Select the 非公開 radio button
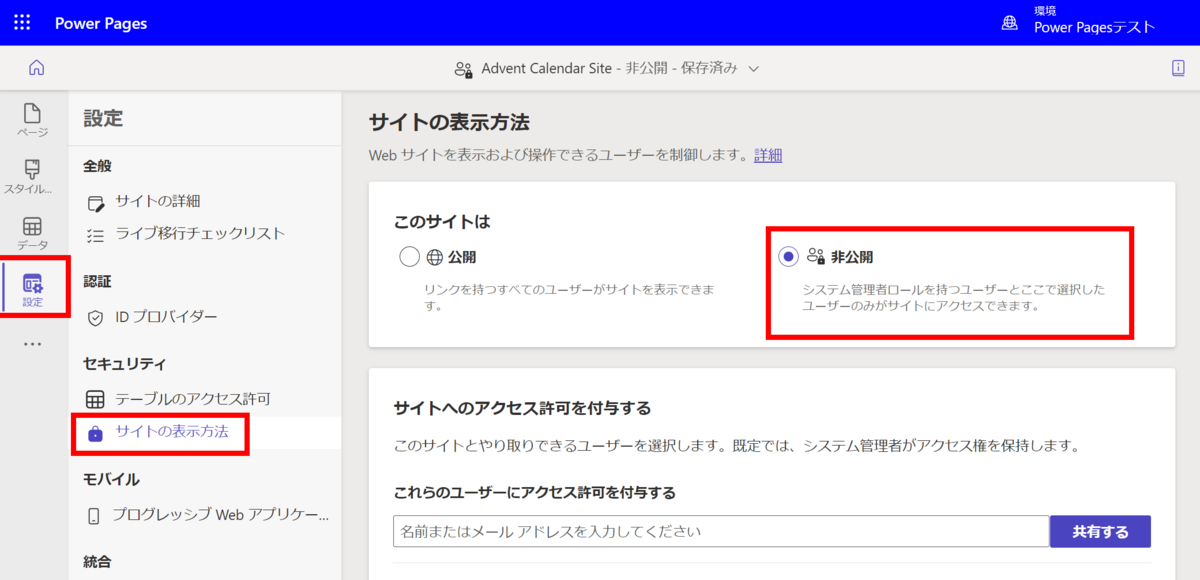Image resolution: width=1200 pixels, height=580 pixels. (789, 257)
